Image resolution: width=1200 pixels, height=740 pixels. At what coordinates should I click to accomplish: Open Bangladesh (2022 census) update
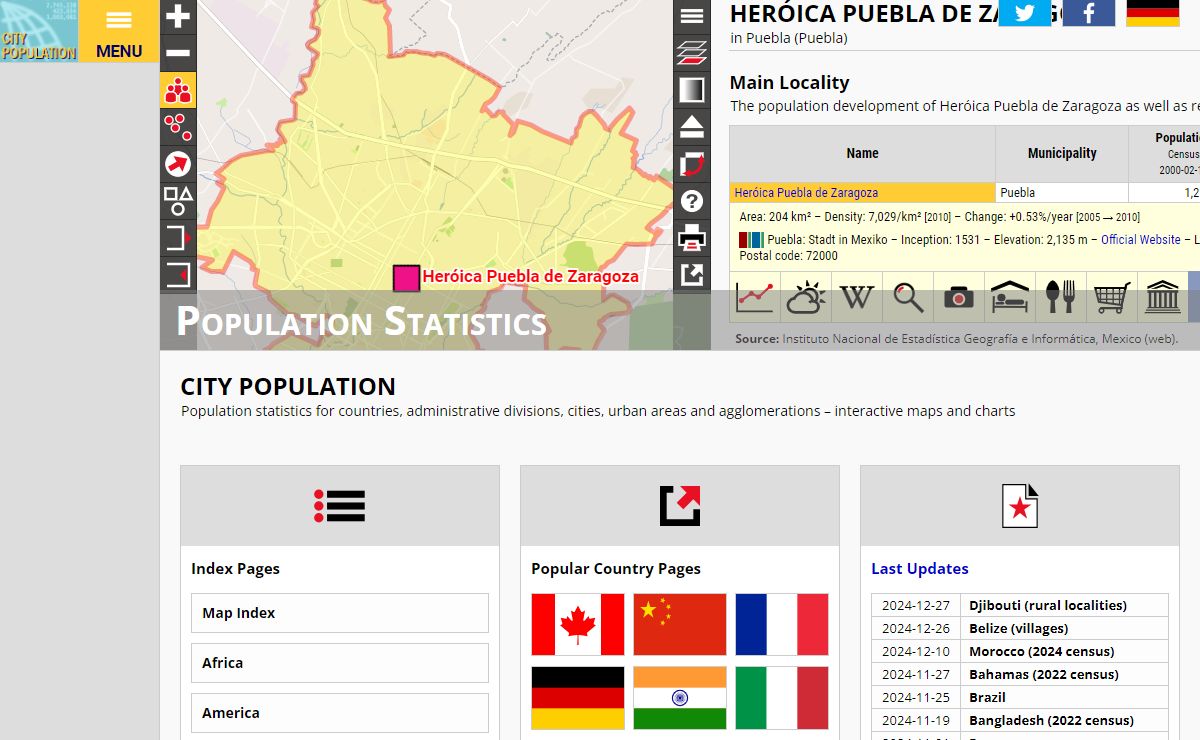coord(1051,720)
